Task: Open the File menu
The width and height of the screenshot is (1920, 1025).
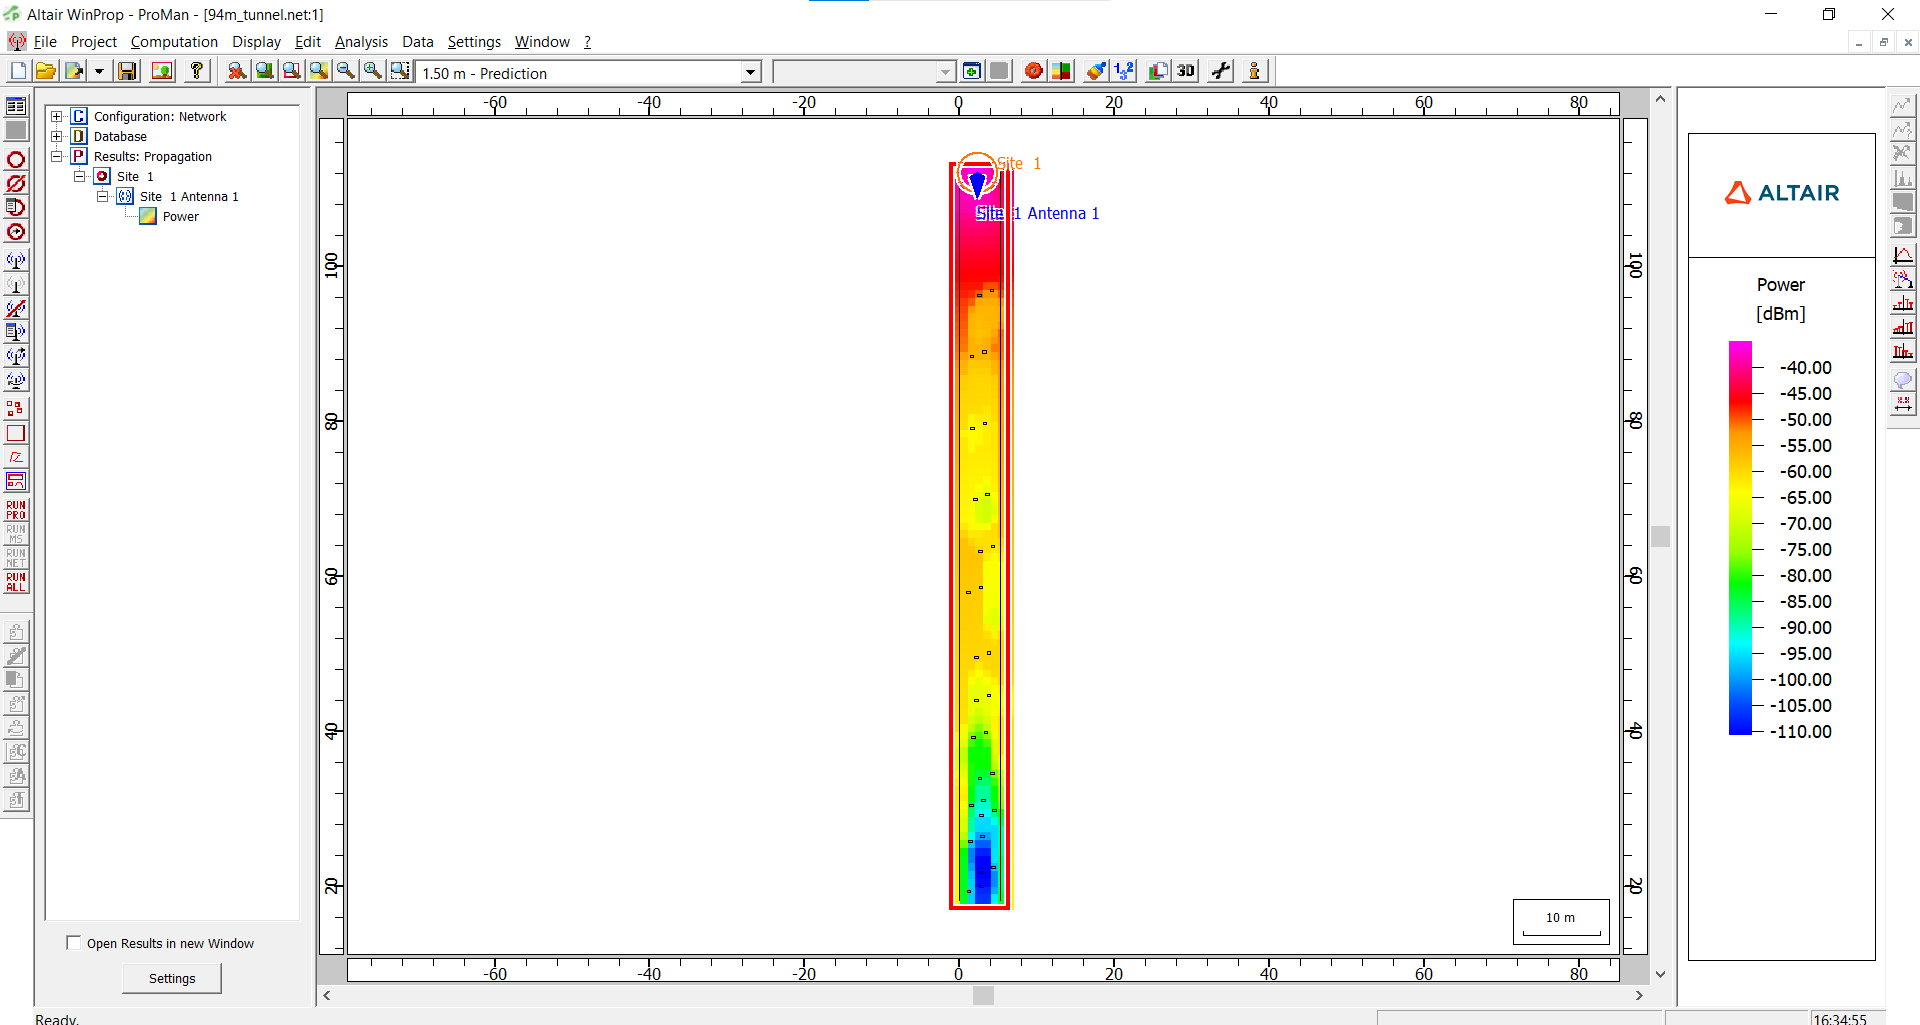Action: [45, 42]
